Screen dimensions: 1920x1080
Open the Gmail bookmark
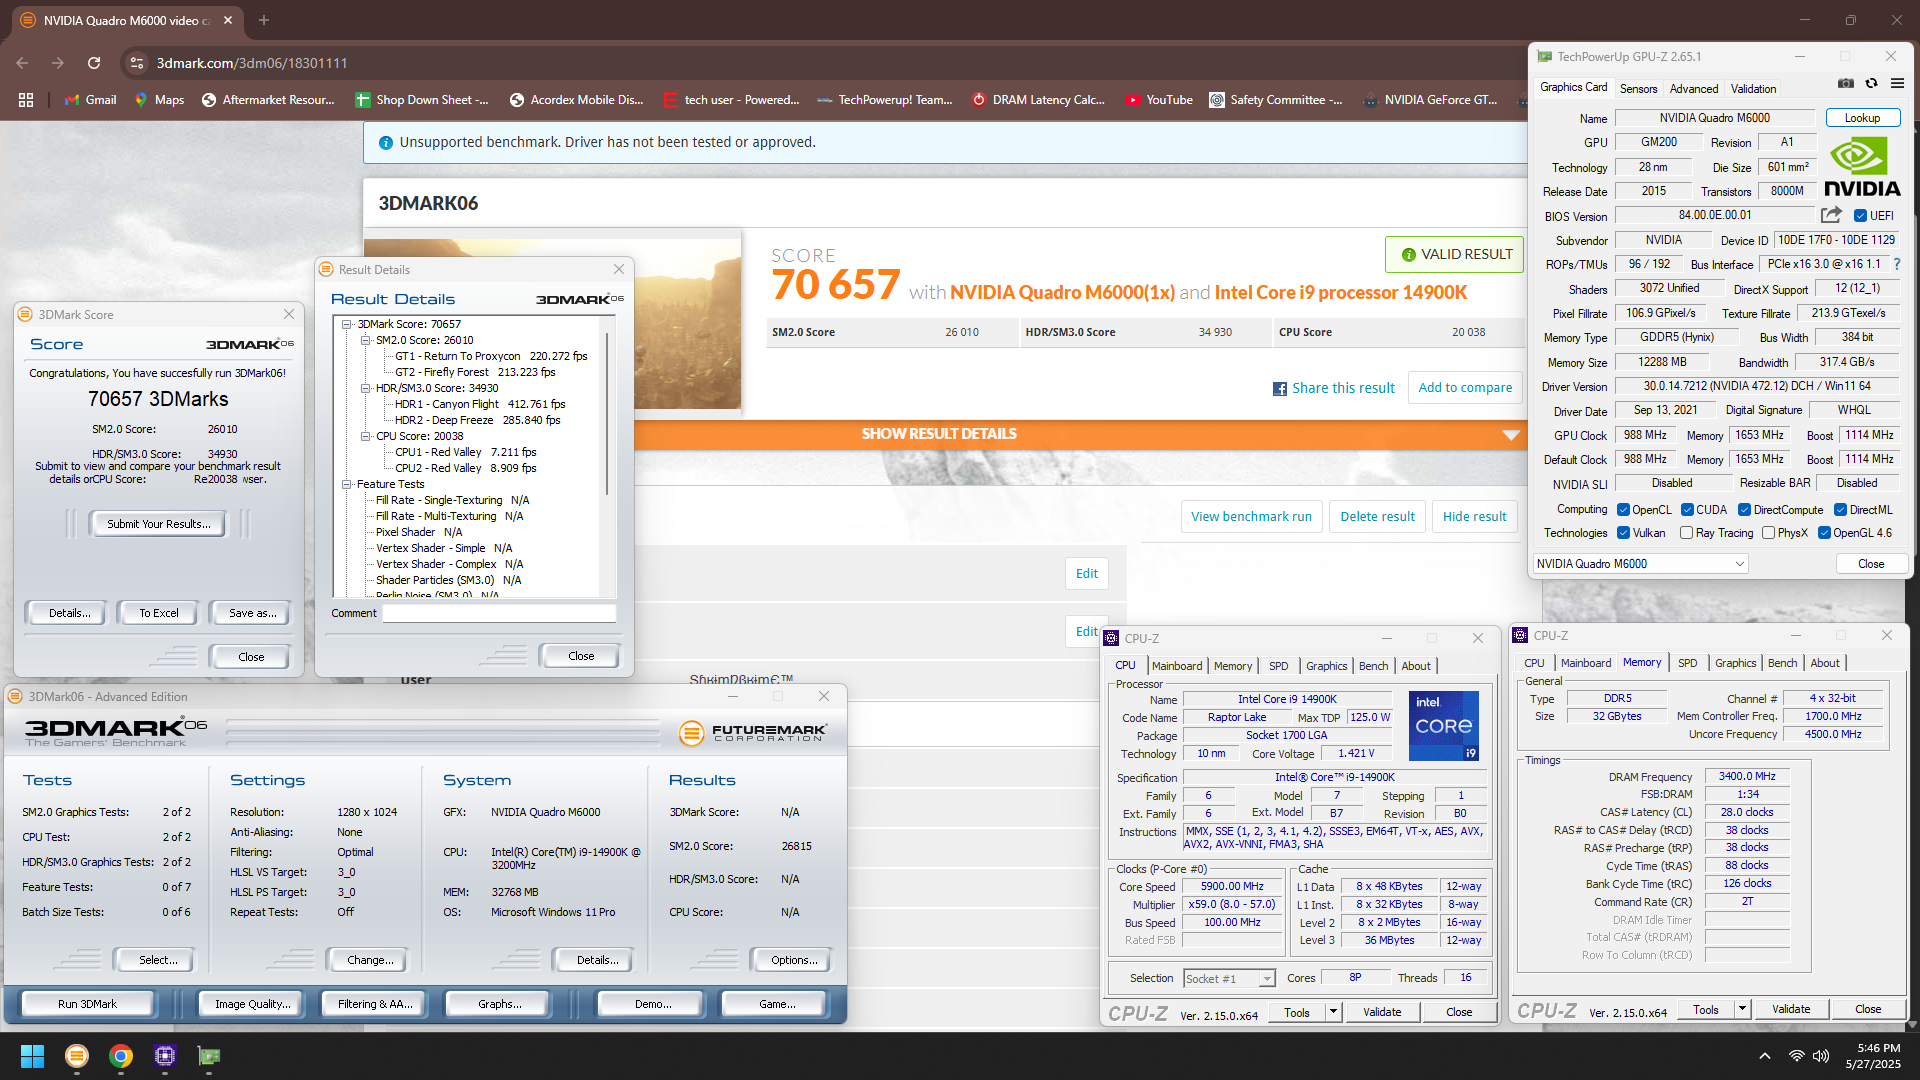click(91, 100)
